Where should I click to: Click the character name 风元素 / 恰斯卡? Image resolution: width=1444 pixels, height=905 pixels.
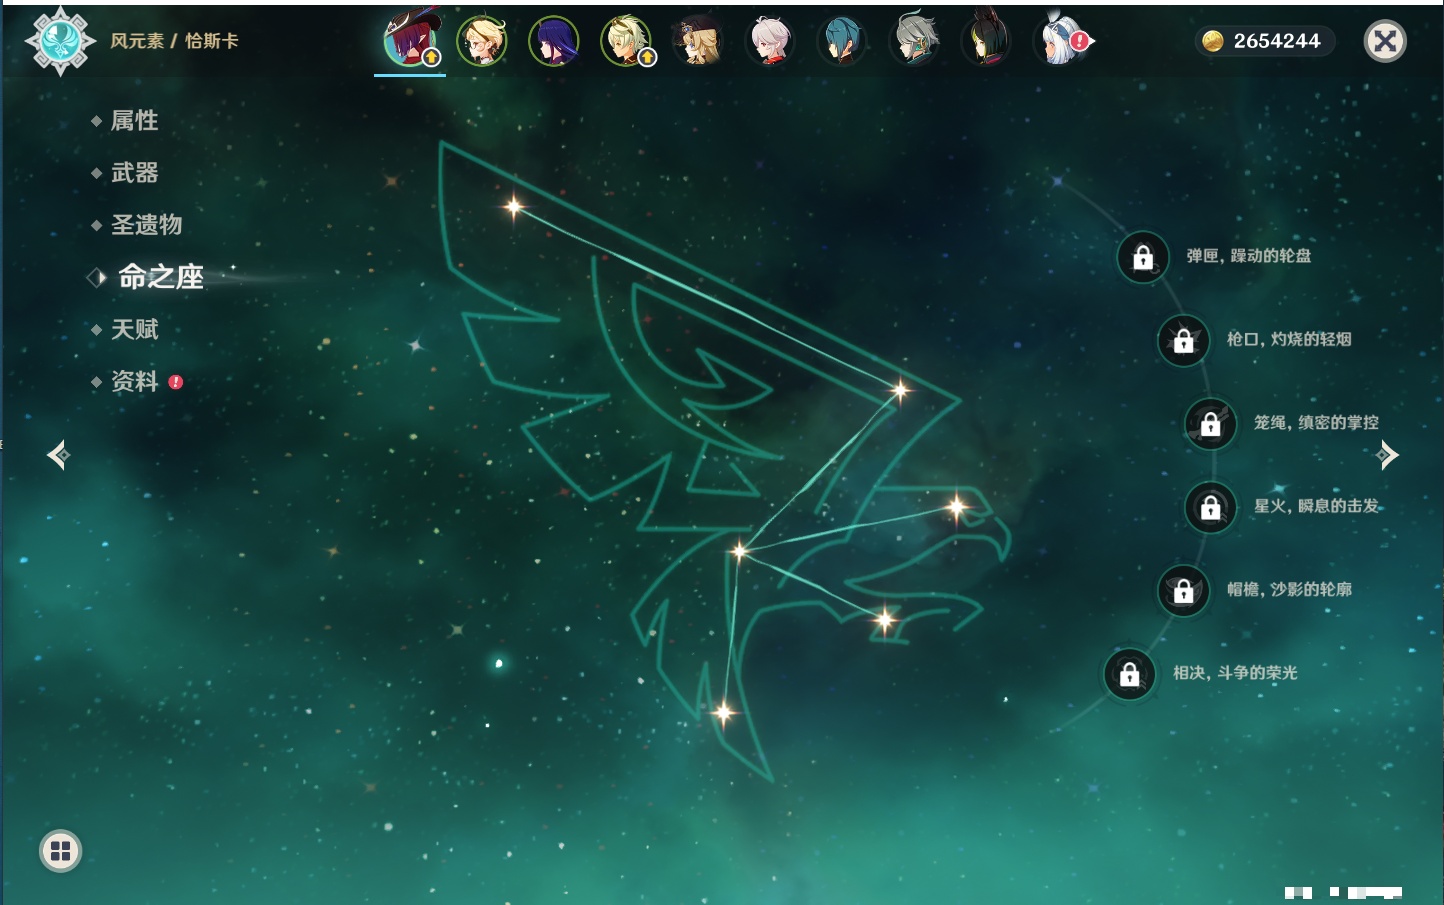[x=174, y=41]
